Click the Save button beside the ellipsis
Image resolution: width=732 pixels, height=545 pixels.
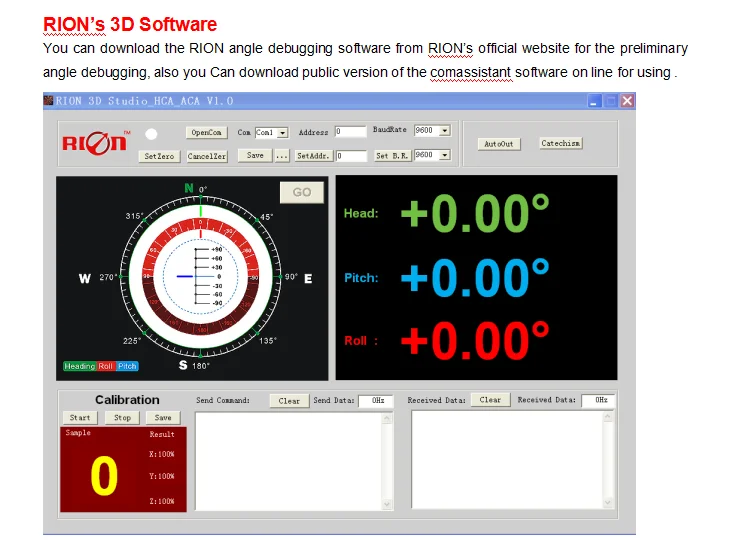click(x=255, y=155)
